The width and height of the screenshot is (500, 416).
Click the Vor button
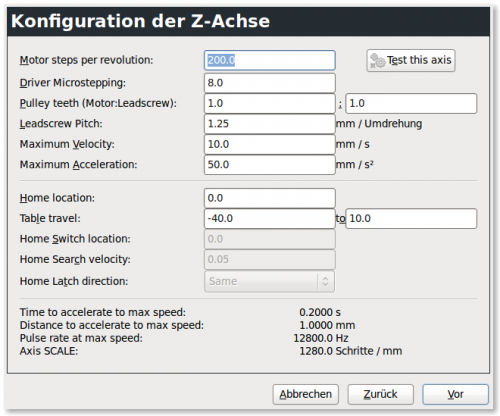tap(455, 394)
